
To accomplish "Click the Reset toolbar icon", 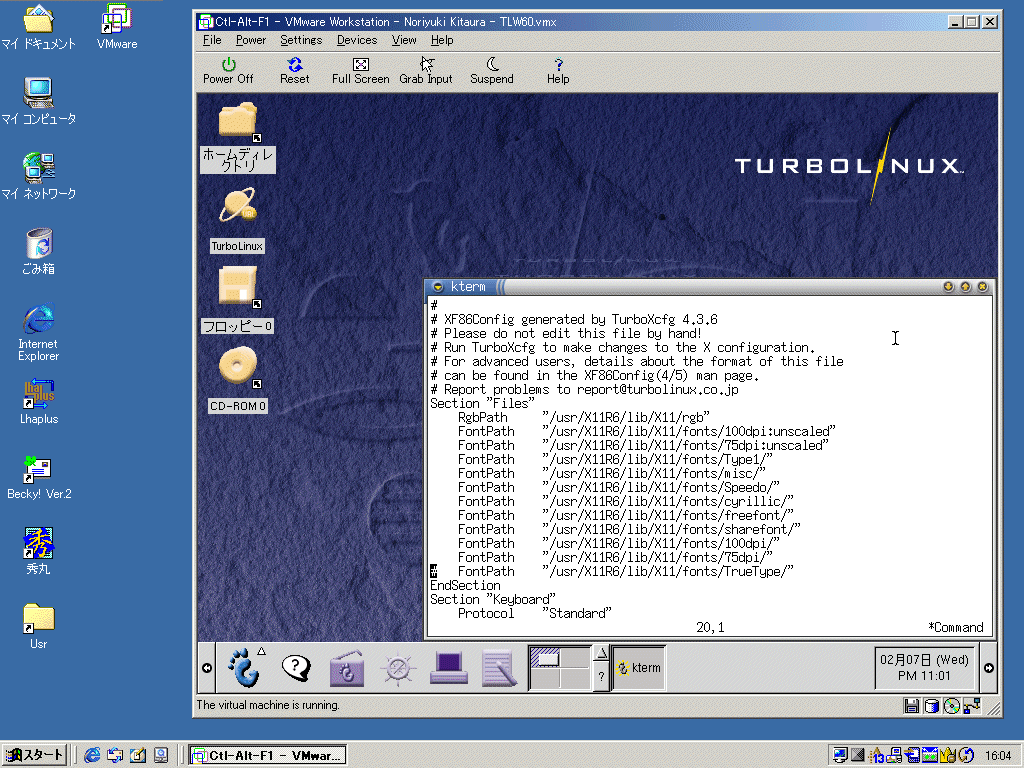I will [295, 71].
